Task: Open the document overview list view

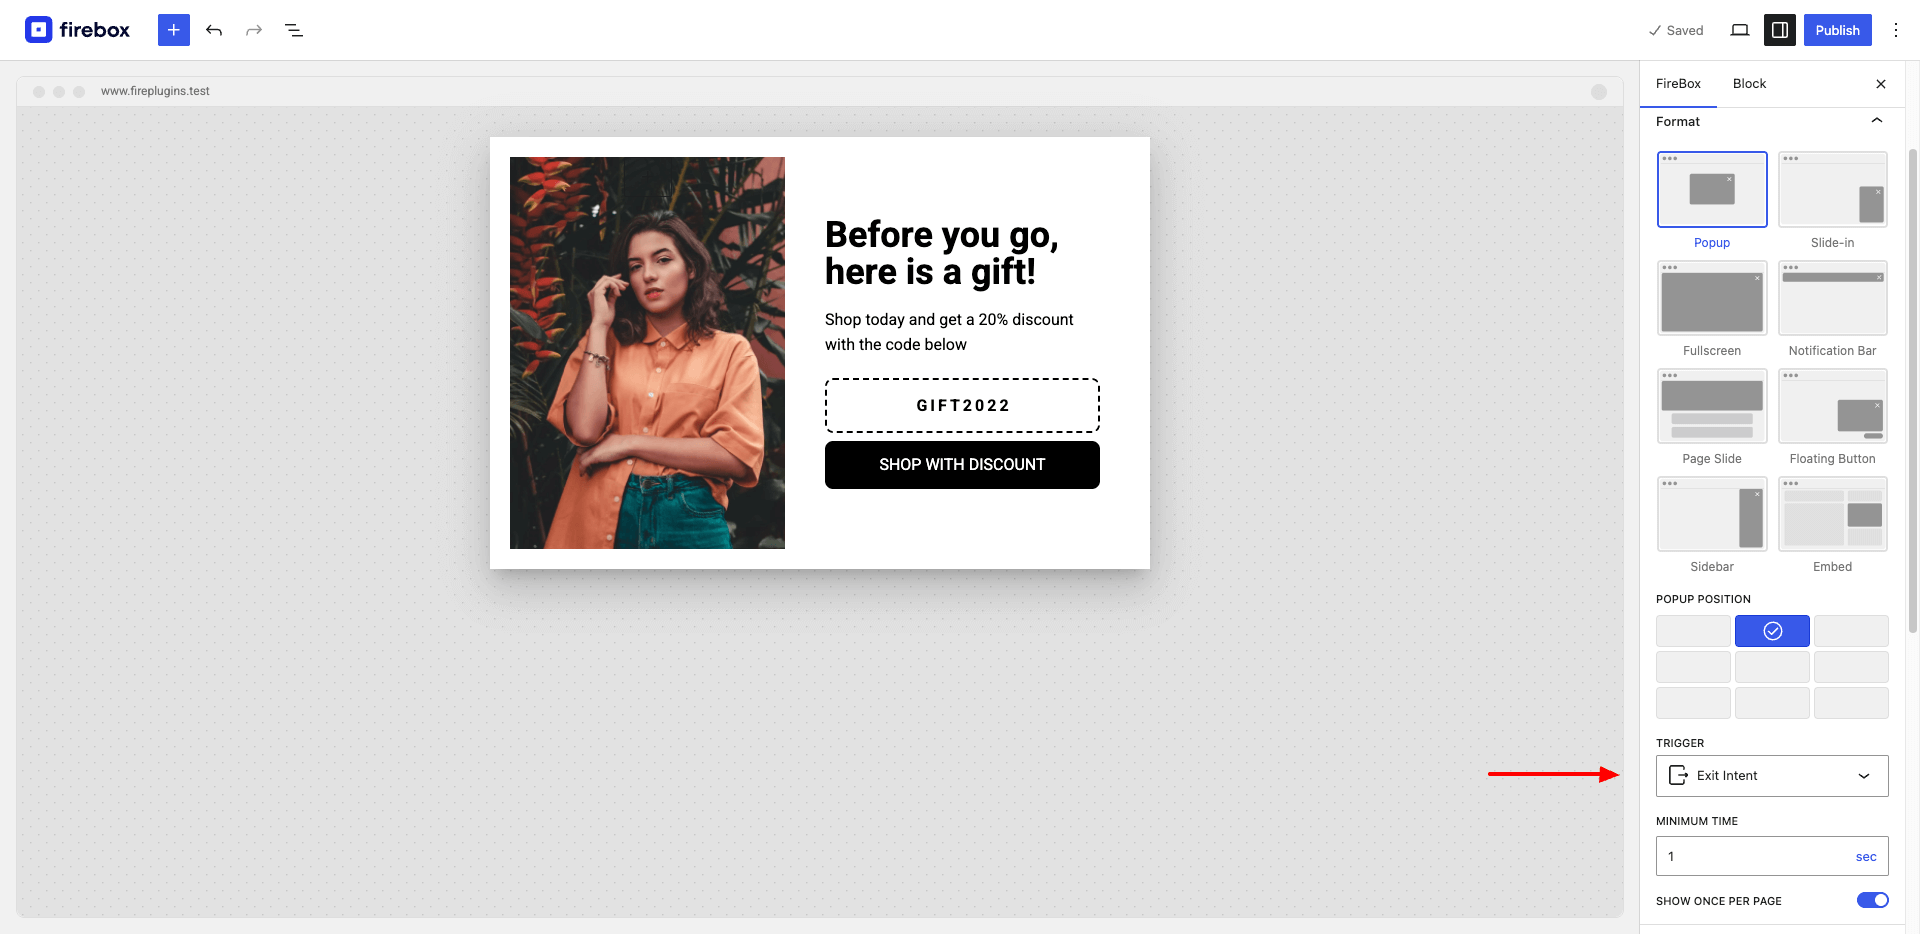Action: [294, 30]
